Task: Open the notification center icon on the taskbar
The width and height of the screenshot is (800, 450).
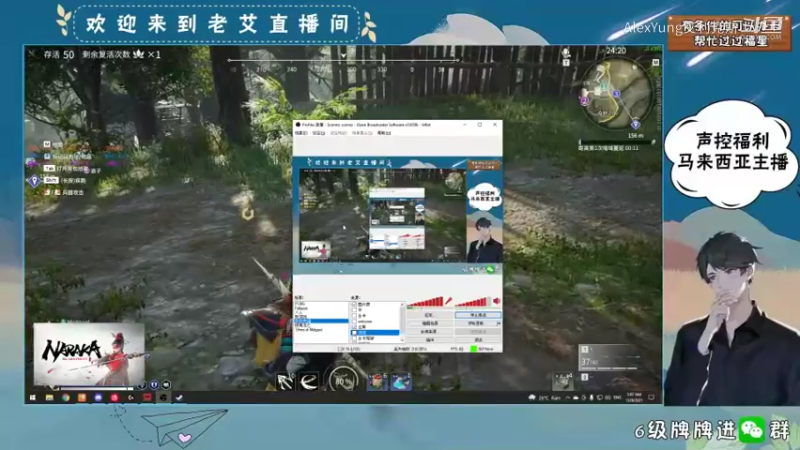Action: (652, 397)
